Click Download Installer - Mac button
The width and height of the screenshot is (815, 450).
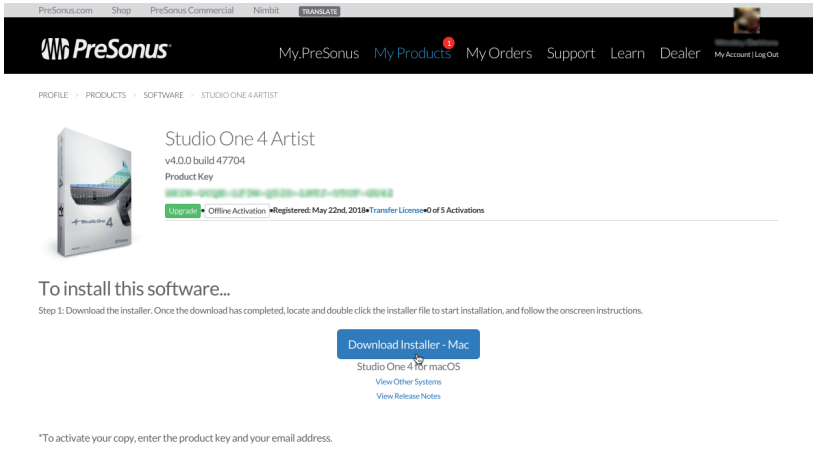coord(408,344)
